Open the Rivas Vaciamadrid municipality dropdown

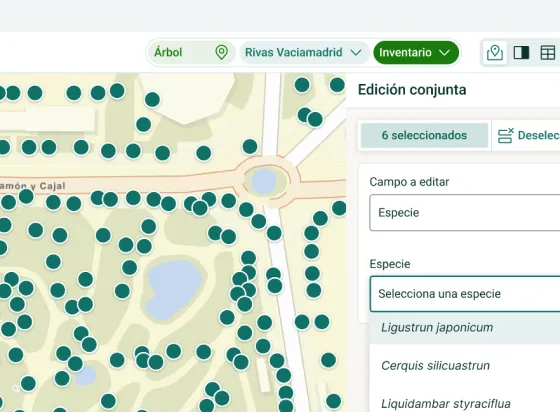[304, 52]
